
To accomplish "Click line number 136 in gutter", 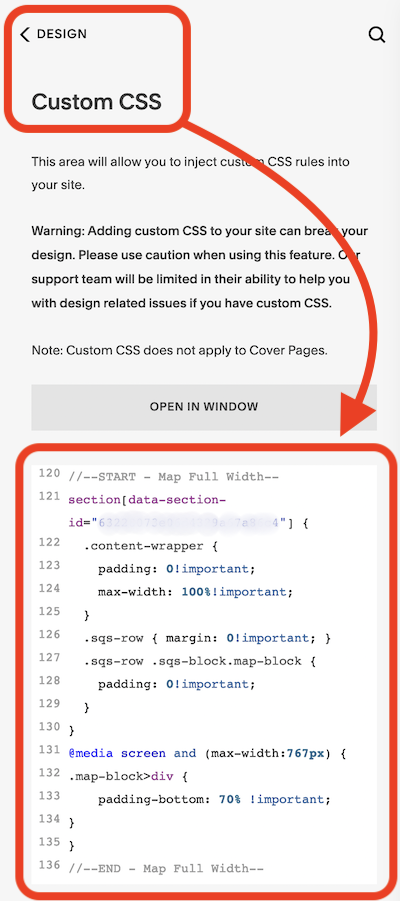I will pyautogui.click(x=49, y=865).
